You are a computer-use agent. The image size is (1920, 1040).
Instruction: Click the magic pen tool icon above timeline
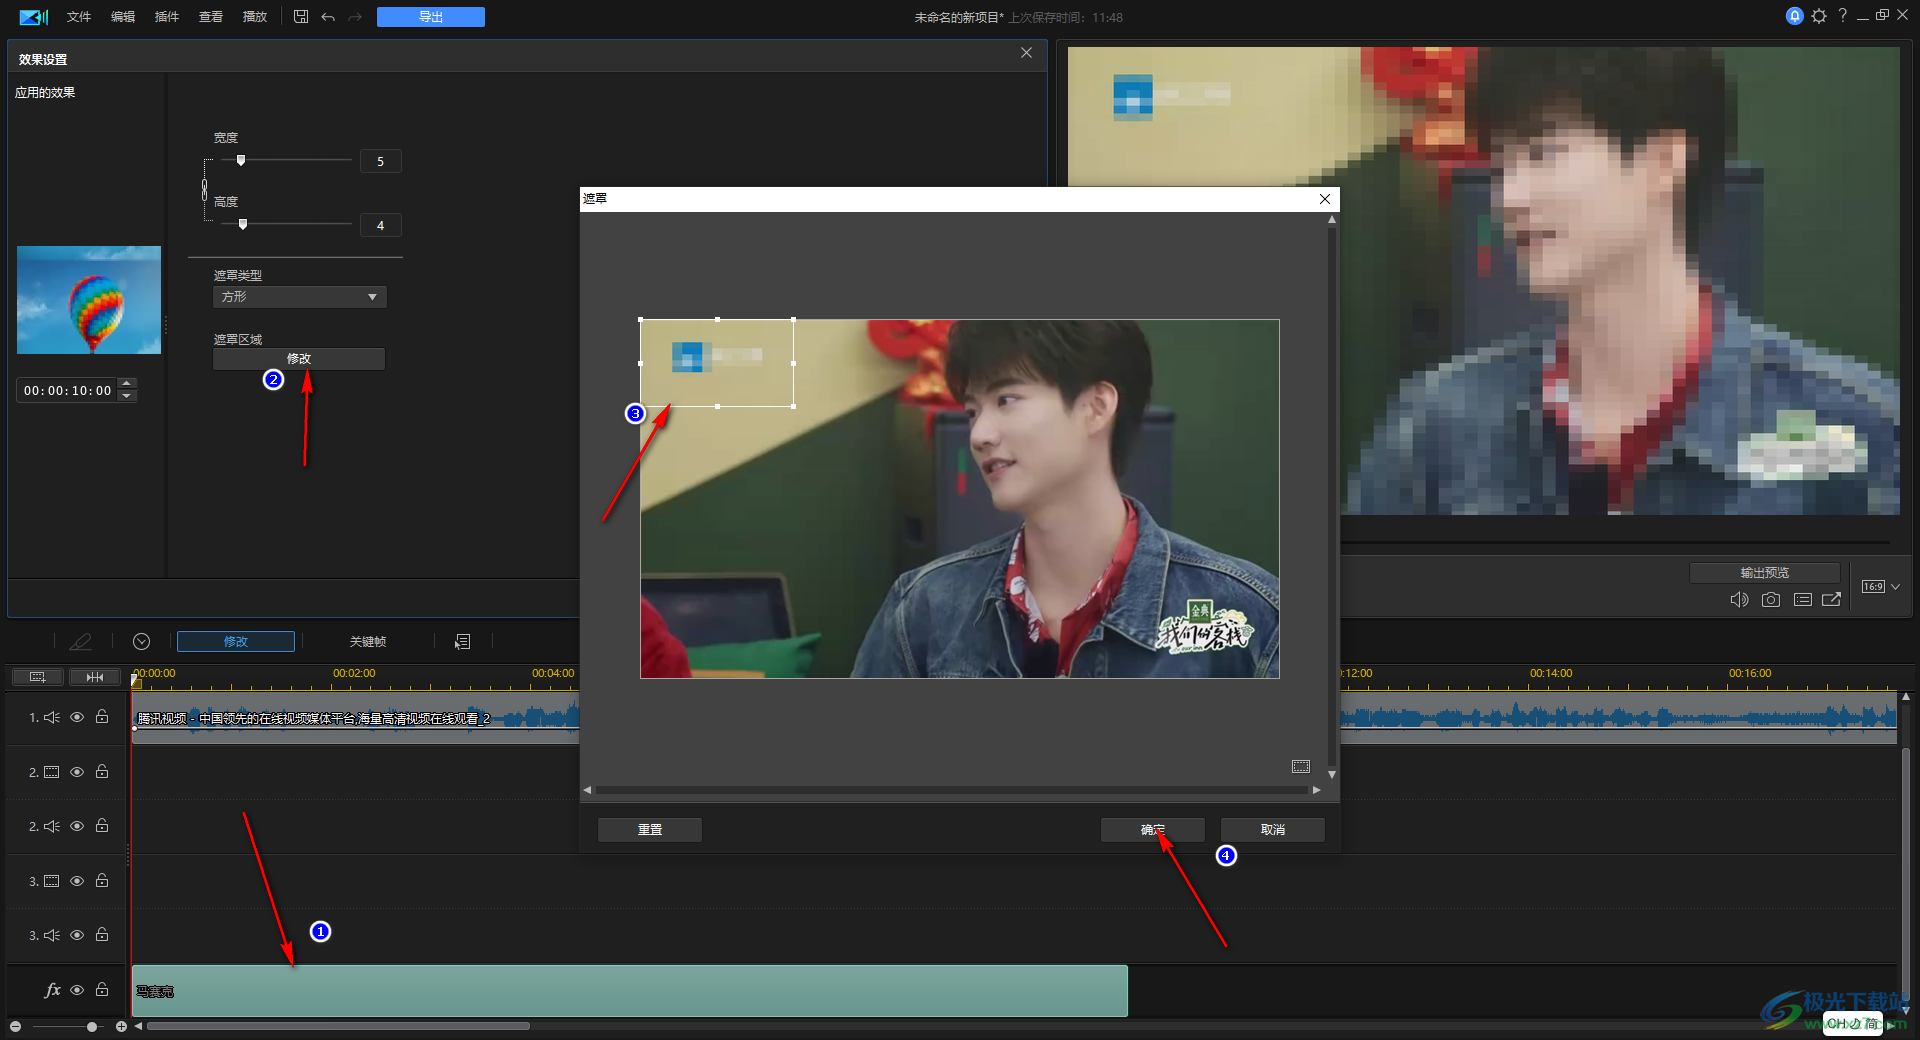(x=80, y=642)
